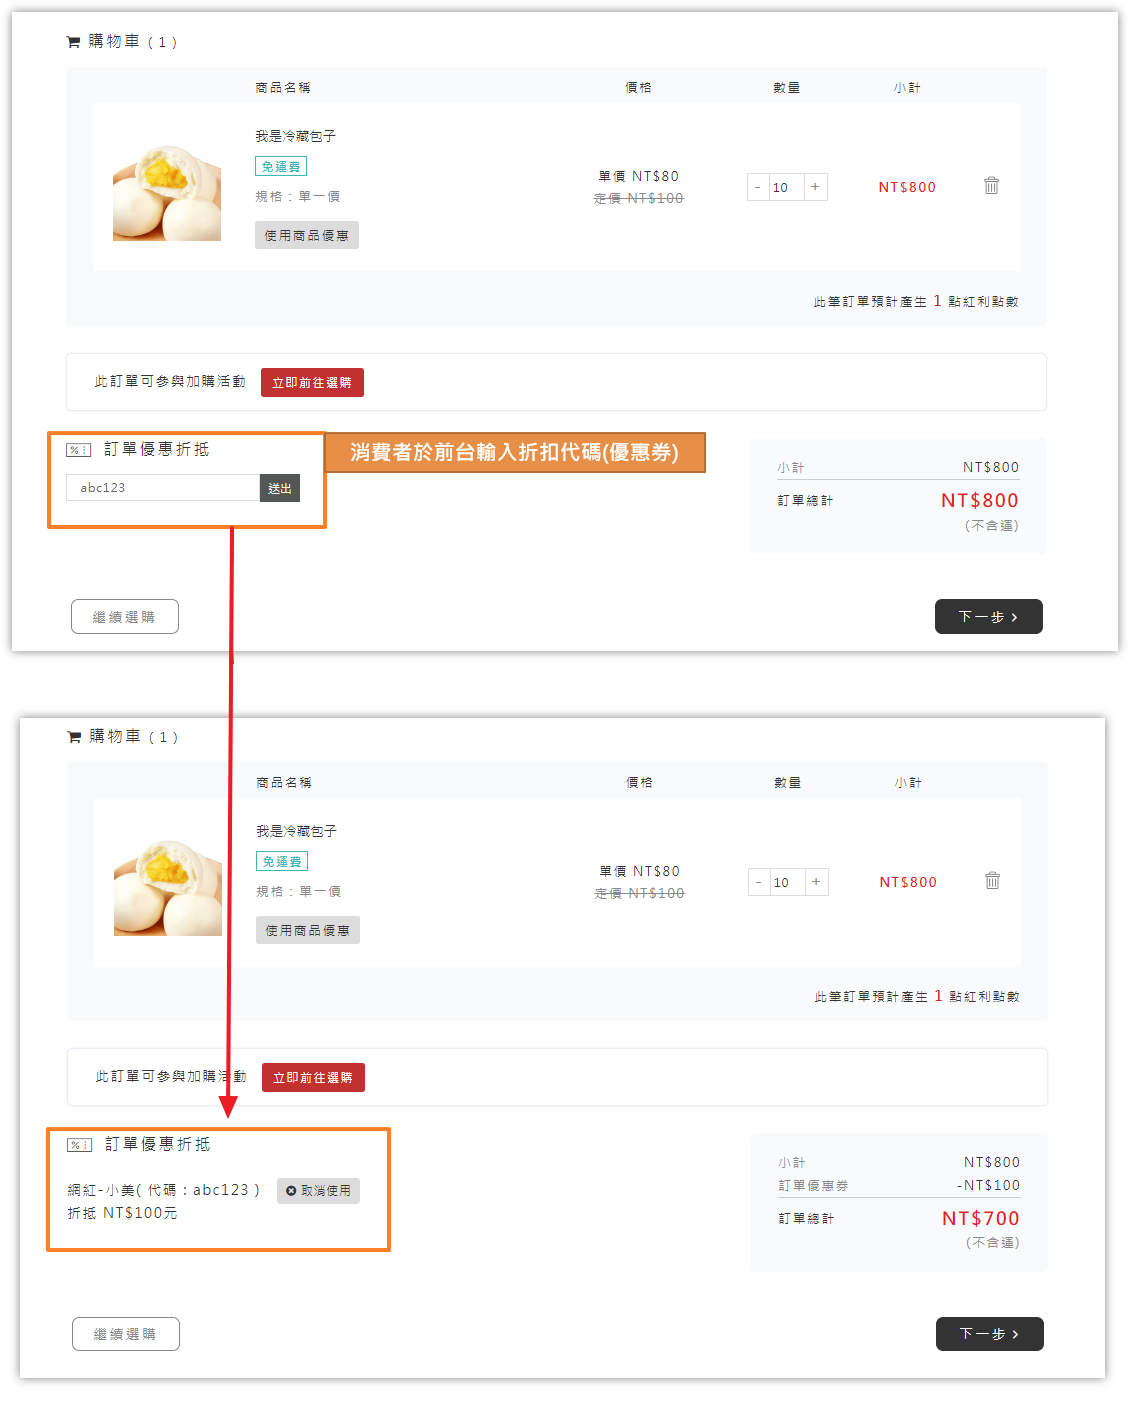Delete item with top cart trash icon
This screenshot has height=1404, width=1131.
click(991, 186)
